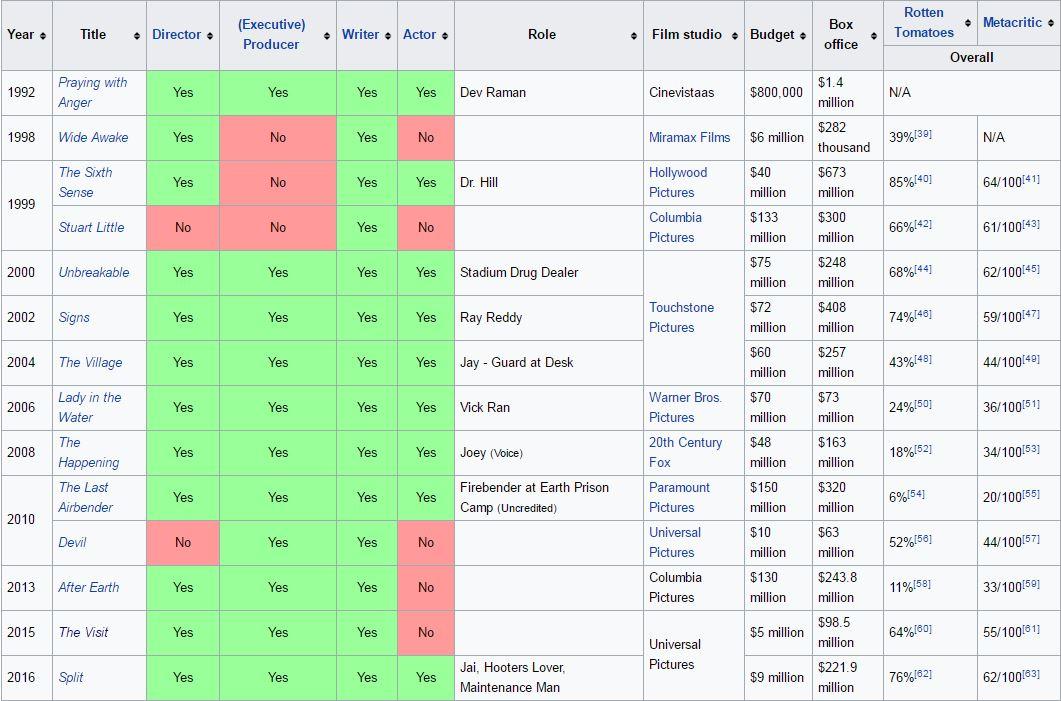Select the Dev Raman role cell

pos(549,93)
